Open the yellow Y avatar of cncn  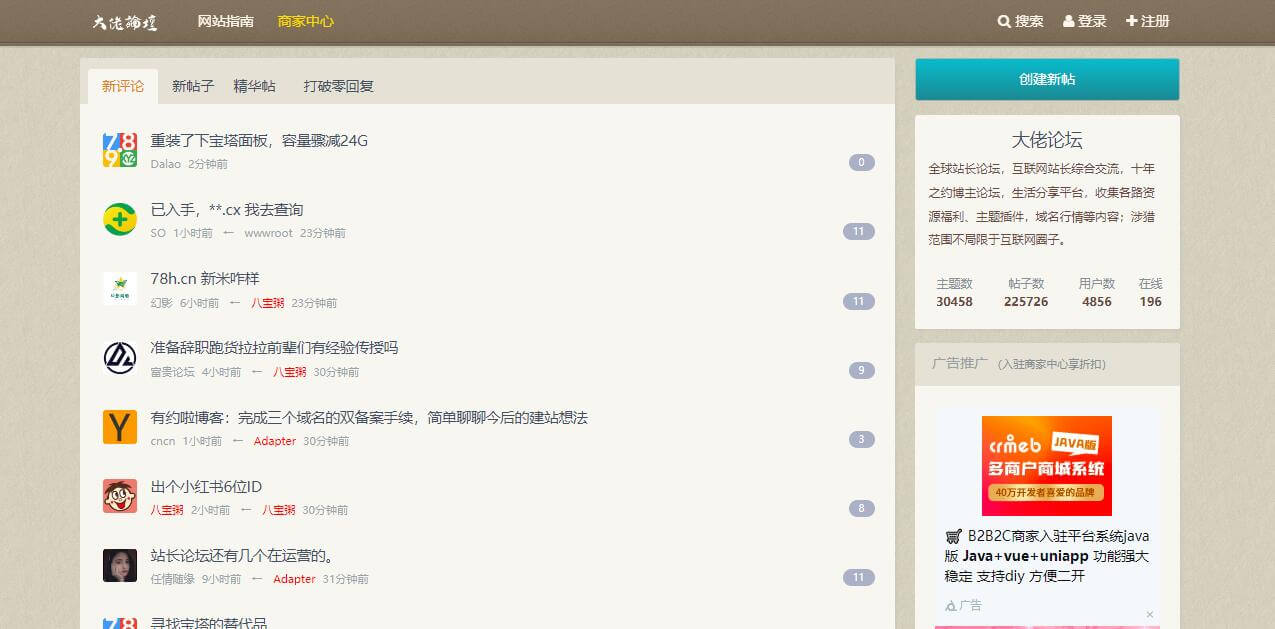[120, 427]
